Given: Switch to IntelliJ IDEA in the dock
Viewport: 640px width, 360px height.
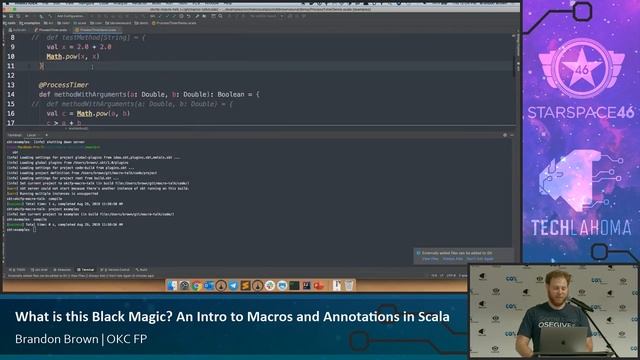Looking at the screenshot, I should click(307, 285).
